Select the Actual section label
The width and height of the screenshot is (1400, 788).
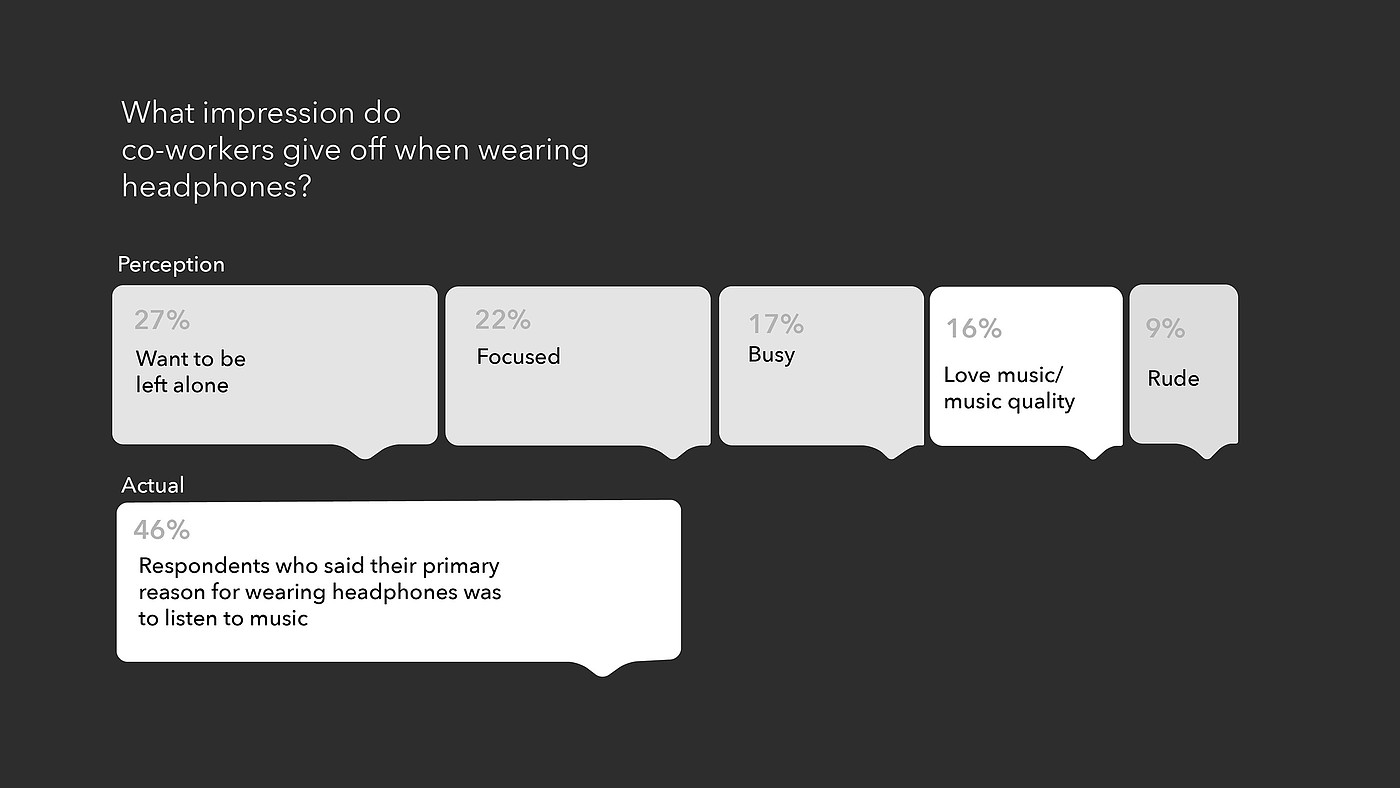[x=153, y=486]
